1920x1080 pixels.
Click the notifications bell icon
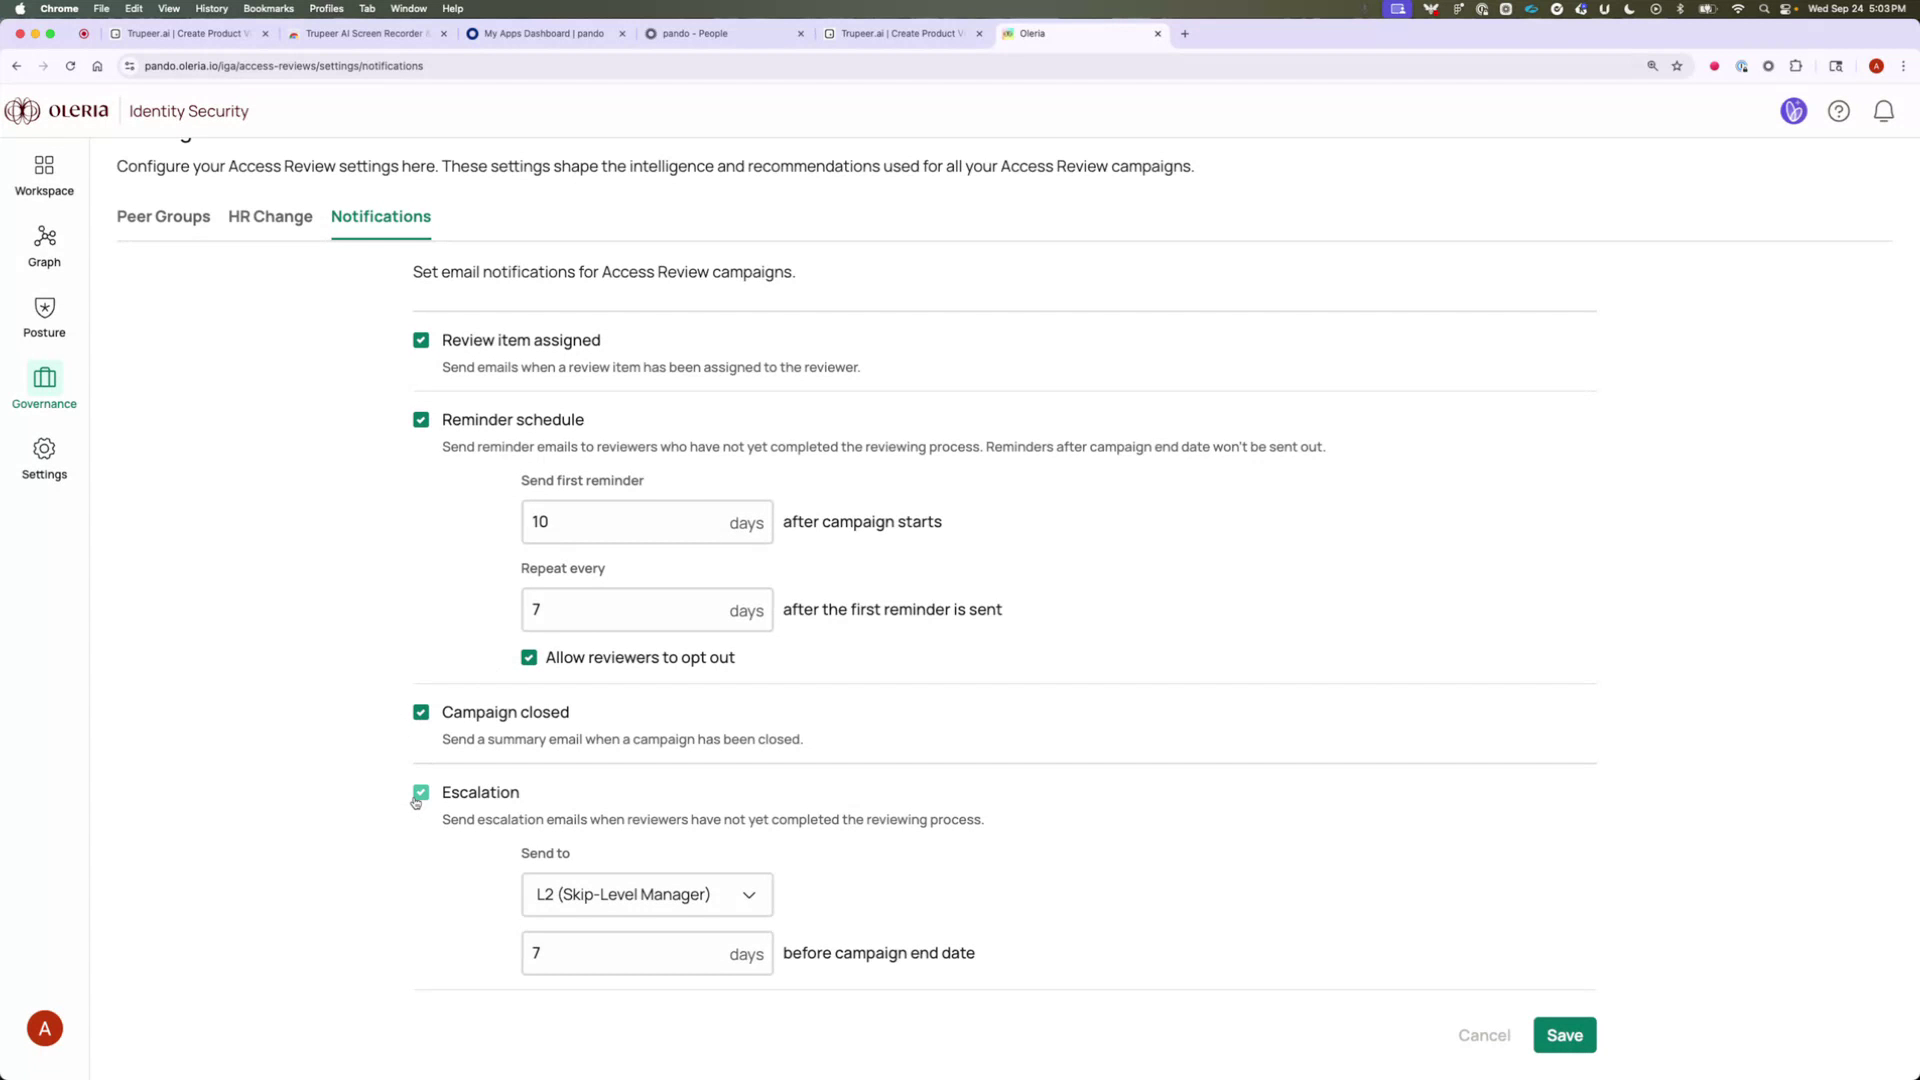click(1884, 111)
